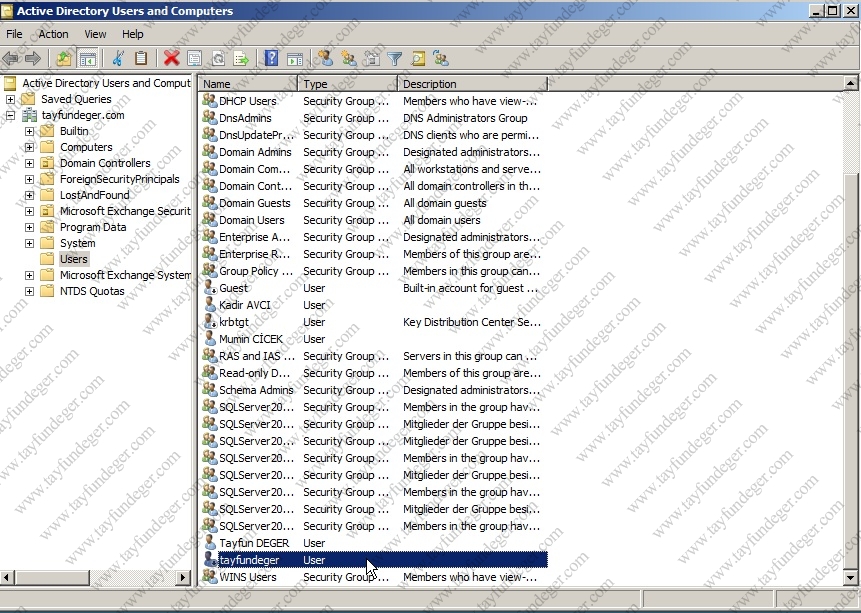Expand the Computers container
The image size is (861, 613).
[30, 147]
